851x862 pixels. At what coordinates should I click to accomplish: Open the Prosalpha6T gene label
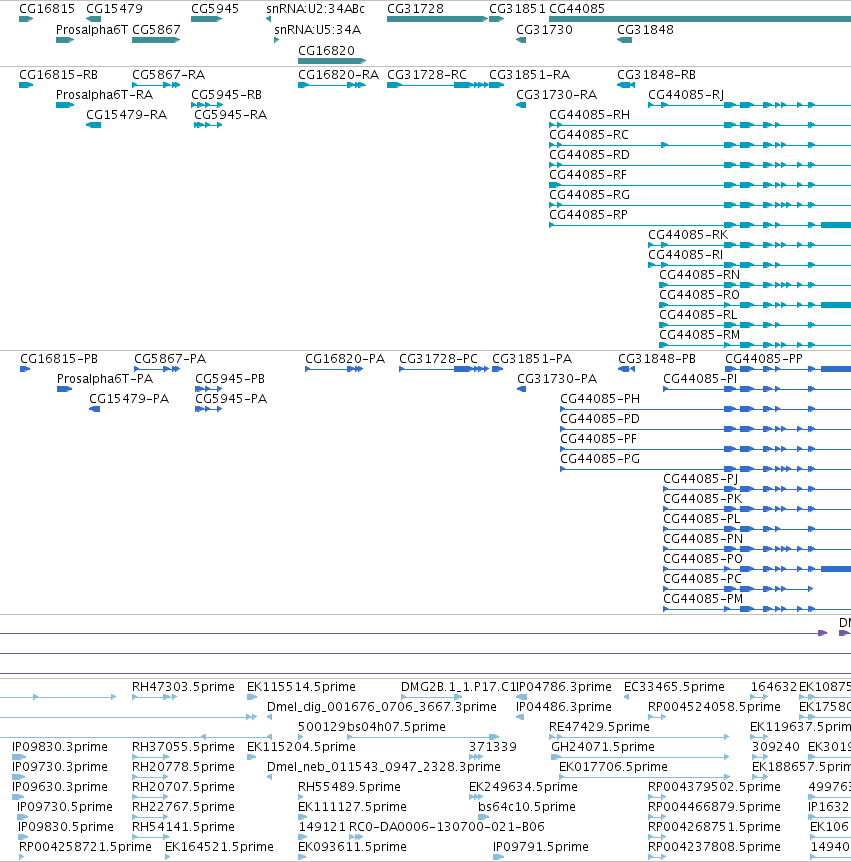point(92,30)
